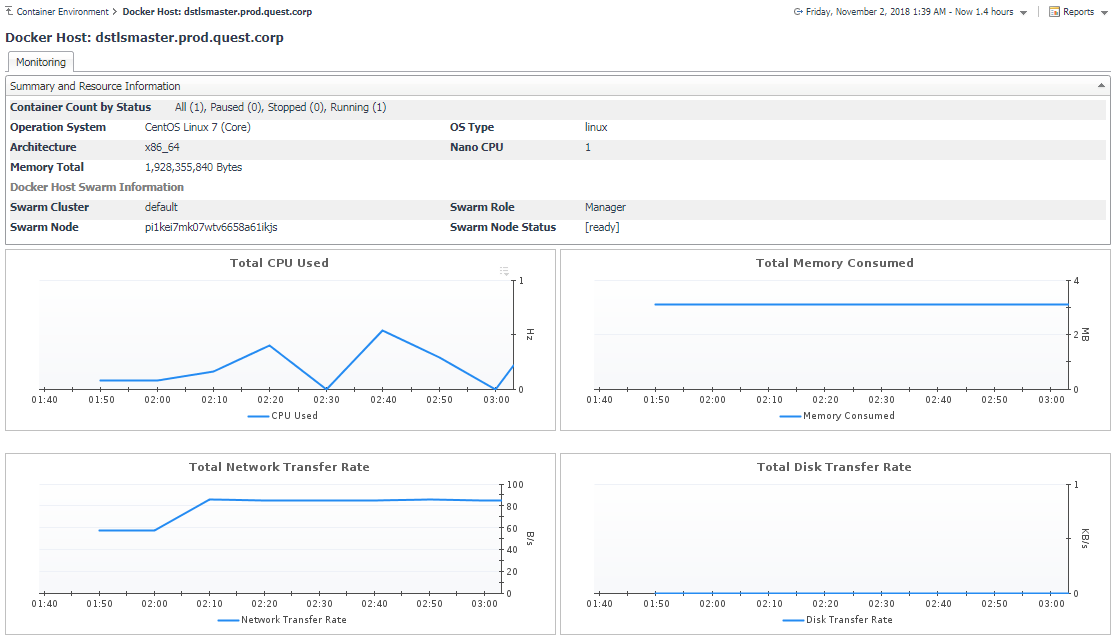The image size is (1115, 639).
Task: Click the Network Transfer Rate line at 02:10
Action: pos(210,500)
